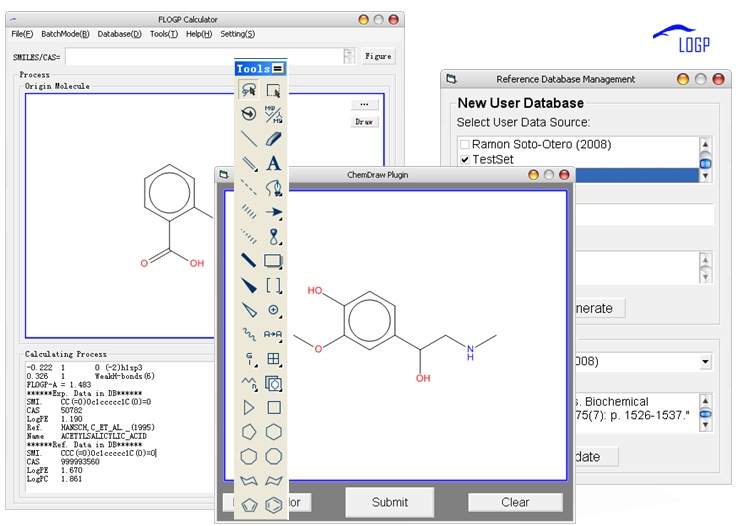The image size is (742, 526).
Task: Click ACETYLSALICYLIC_ACID name in Calculating Process
Action: (104, 436)
